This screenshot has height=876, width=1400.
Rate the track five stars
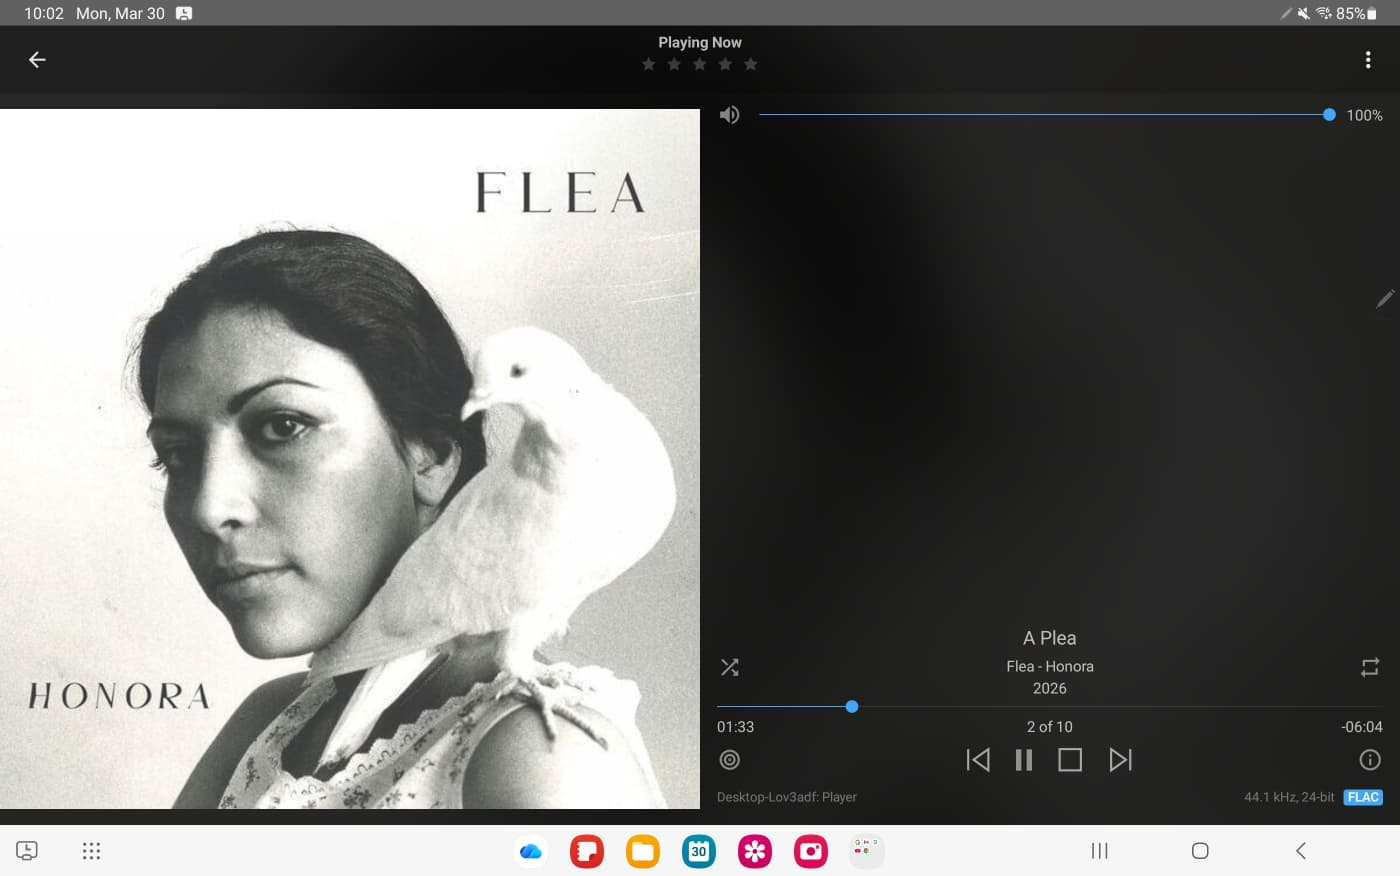(751, 65)
